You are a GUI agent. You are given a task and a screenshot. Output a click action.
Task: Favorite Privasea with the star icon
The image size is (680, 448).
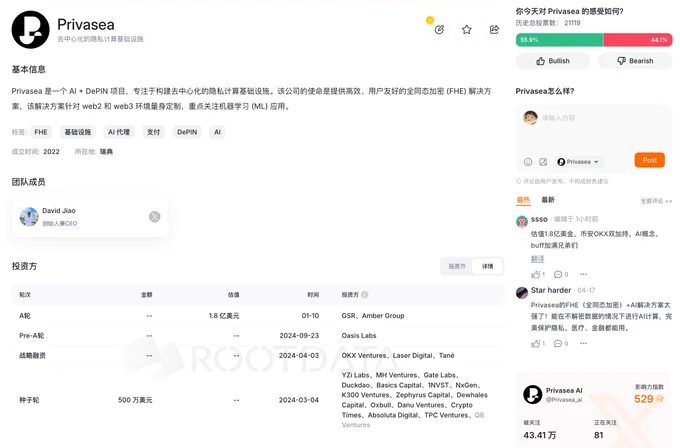click(467, 29)
